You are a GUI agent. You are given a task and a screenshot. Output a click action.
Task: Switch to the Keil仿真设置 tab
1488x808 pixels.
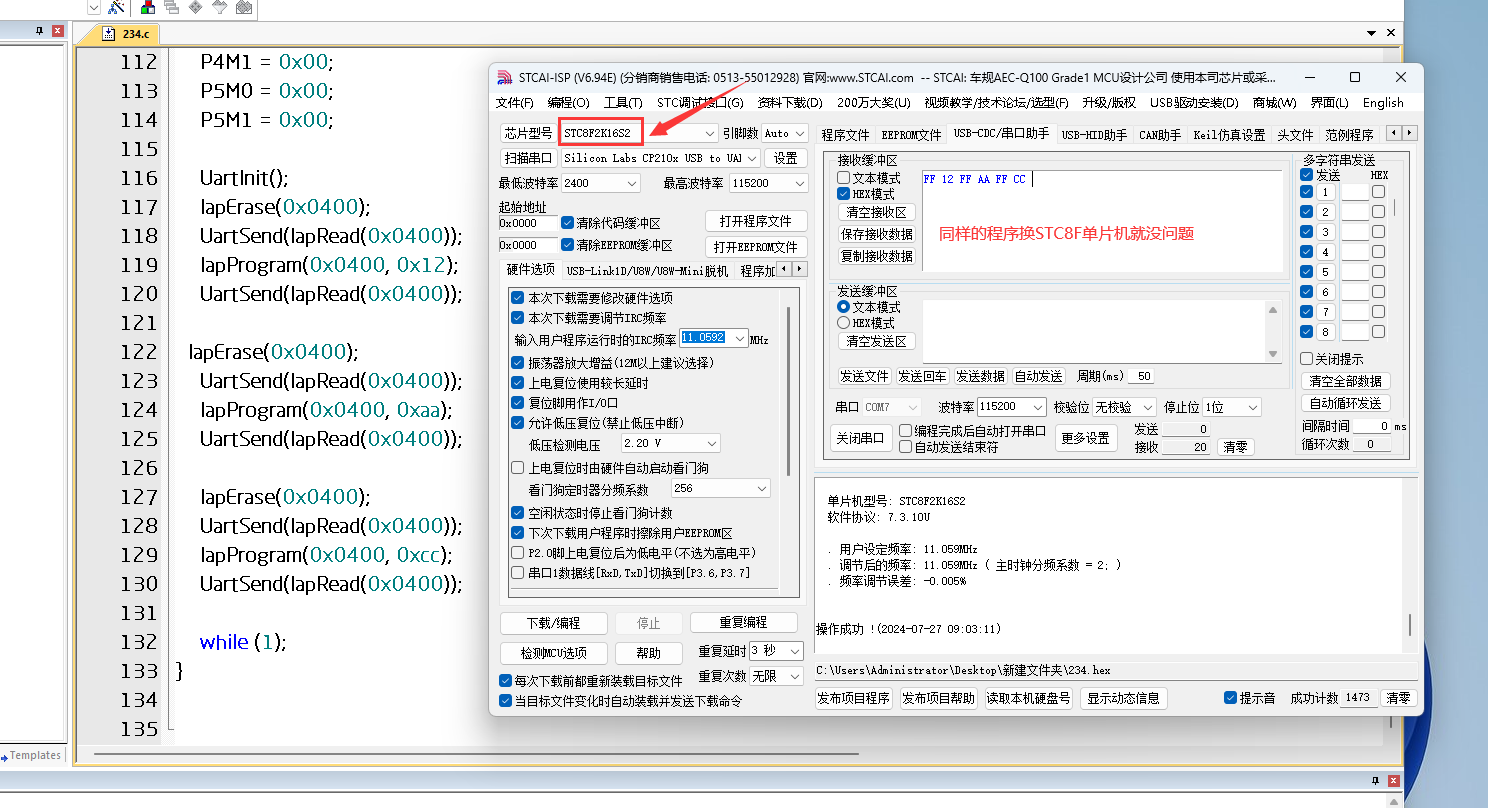click(1229, 135)
